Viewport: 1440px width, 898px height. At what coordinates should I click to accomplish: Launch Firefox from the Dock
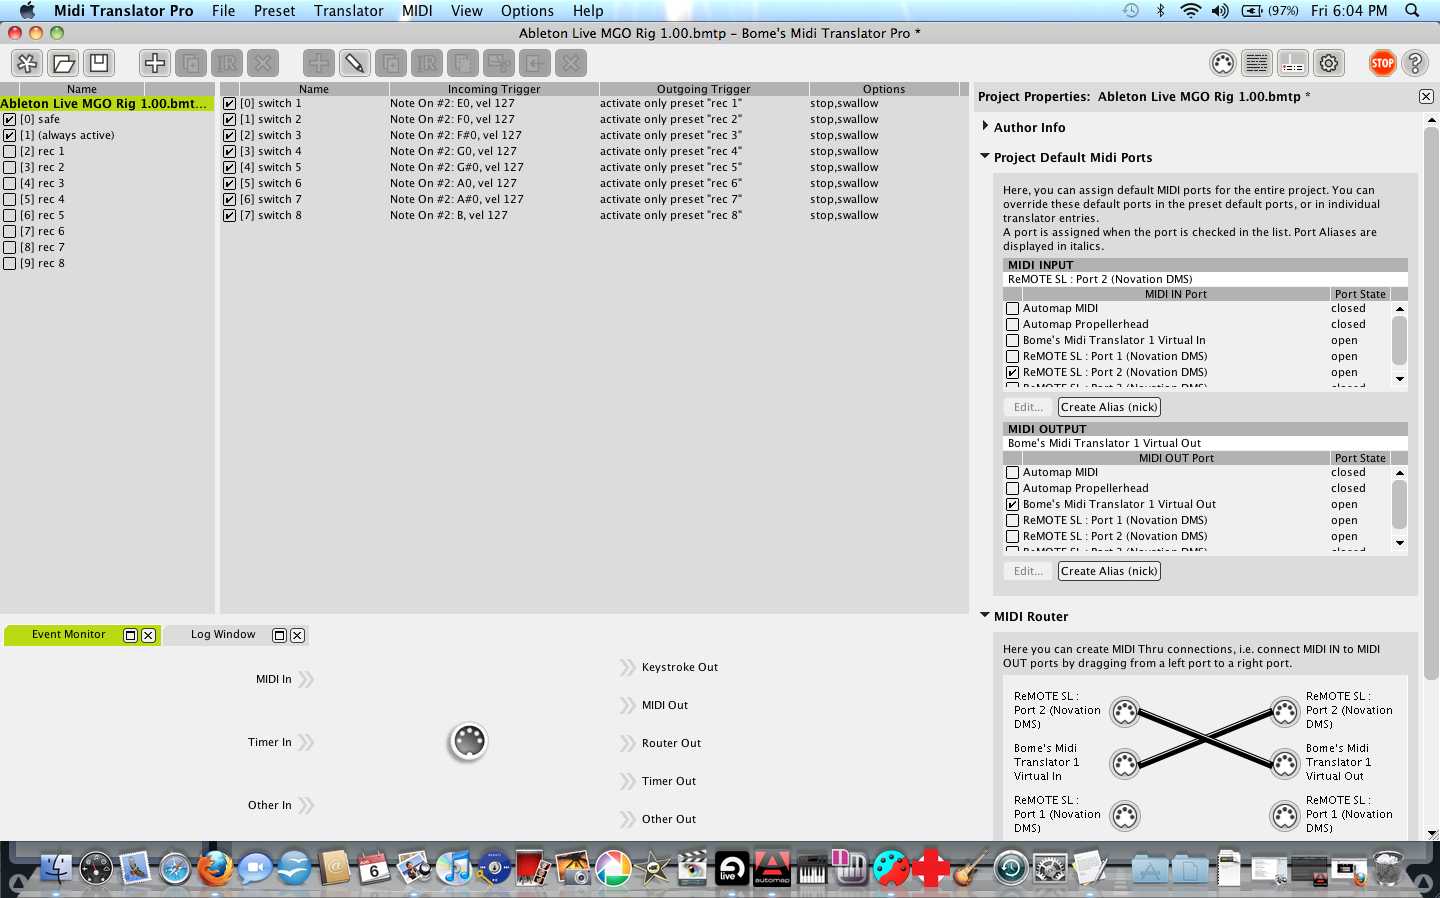tap(214, 867)
